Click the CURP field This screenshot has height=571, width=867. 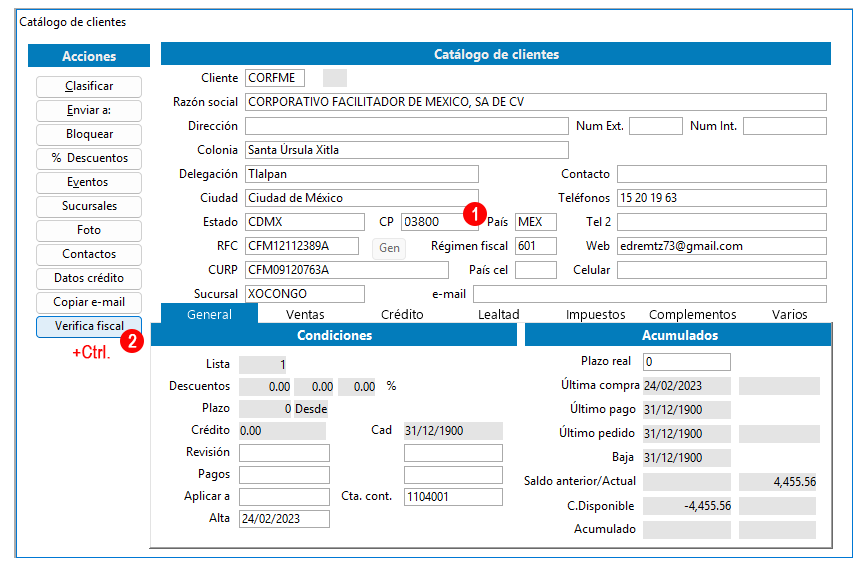(347, 270)
